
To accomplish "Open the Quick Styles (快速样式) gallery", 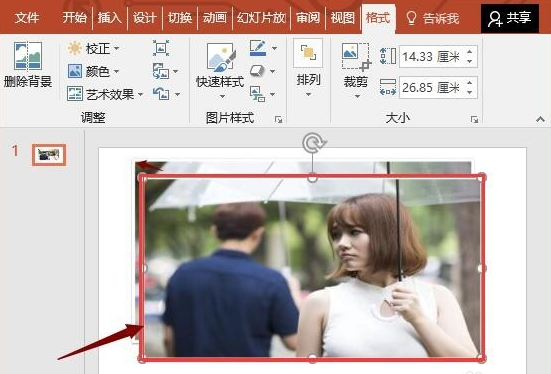I will click(220, 70).
